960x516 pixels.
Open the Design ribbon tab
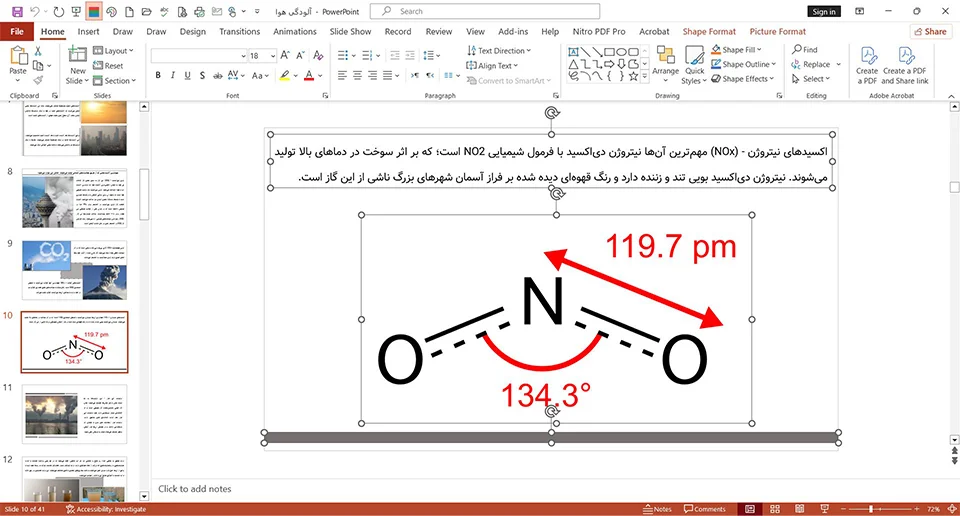click(x=193, y=31)
